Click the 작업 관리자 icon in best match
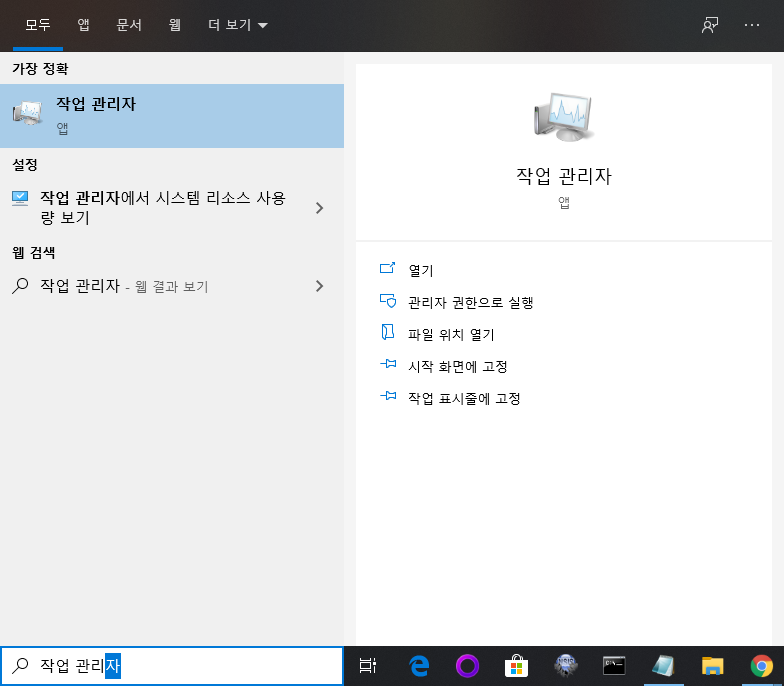 click(x=27, y=113)
